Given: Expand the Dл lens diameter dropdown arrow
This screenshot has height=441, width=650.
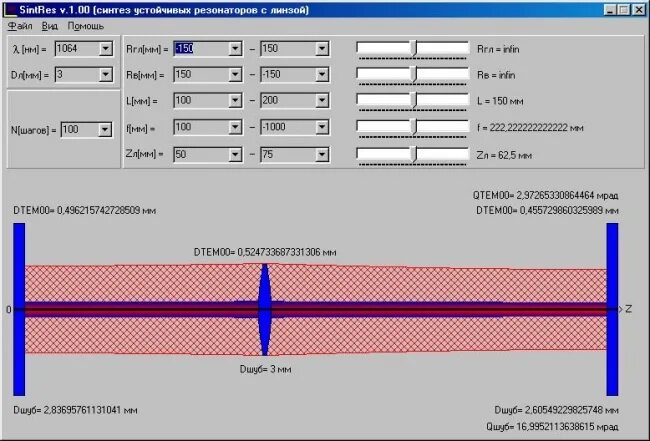Looking at the screenshot, I should coord(106,75).
